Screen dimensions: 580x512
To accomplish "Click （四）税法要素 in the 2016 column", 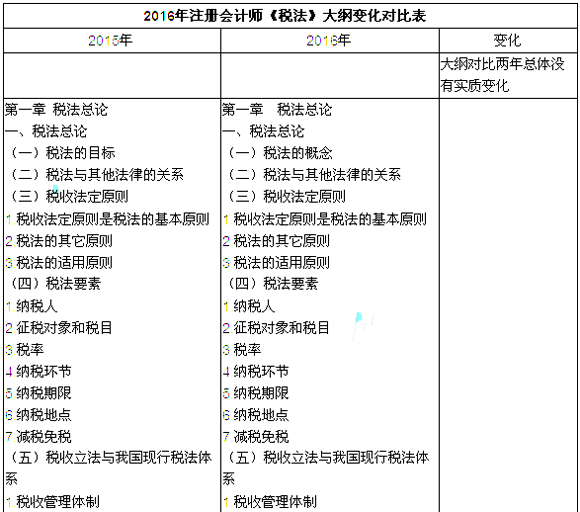I will point(272,284).
